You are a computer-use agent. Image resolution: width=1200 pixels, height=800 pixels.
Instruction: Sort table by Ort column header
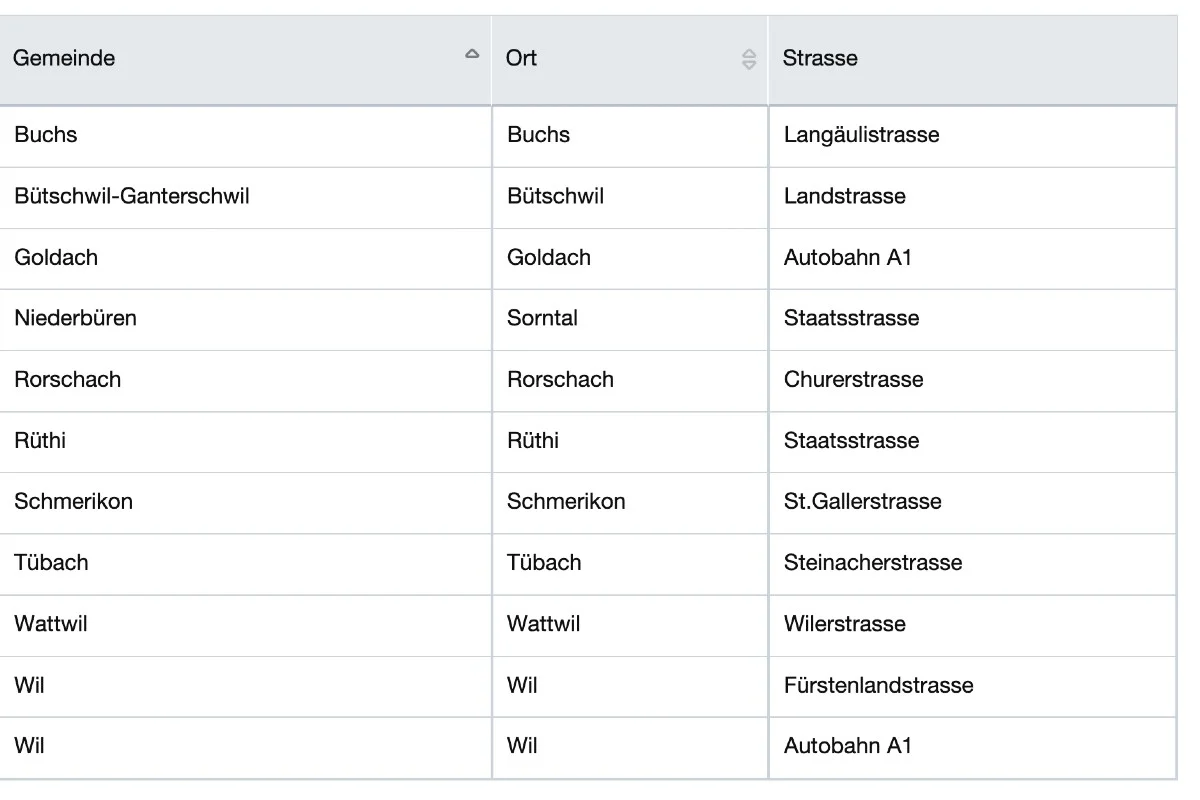[630, 59]
